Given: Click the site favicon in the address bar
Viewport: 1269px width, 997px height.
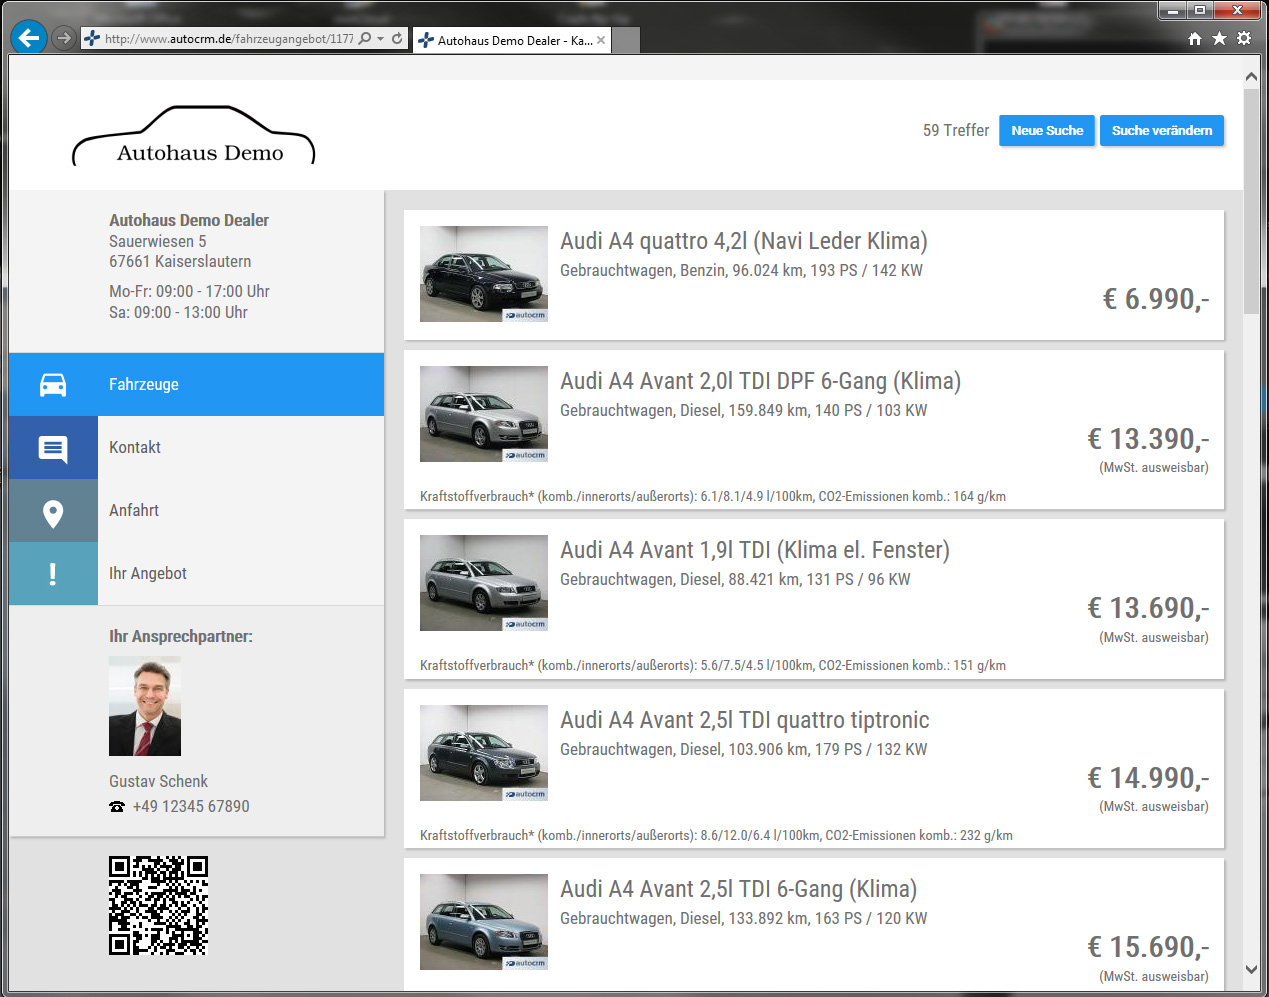Looking at the screenshot, I should tap(92, 39).
